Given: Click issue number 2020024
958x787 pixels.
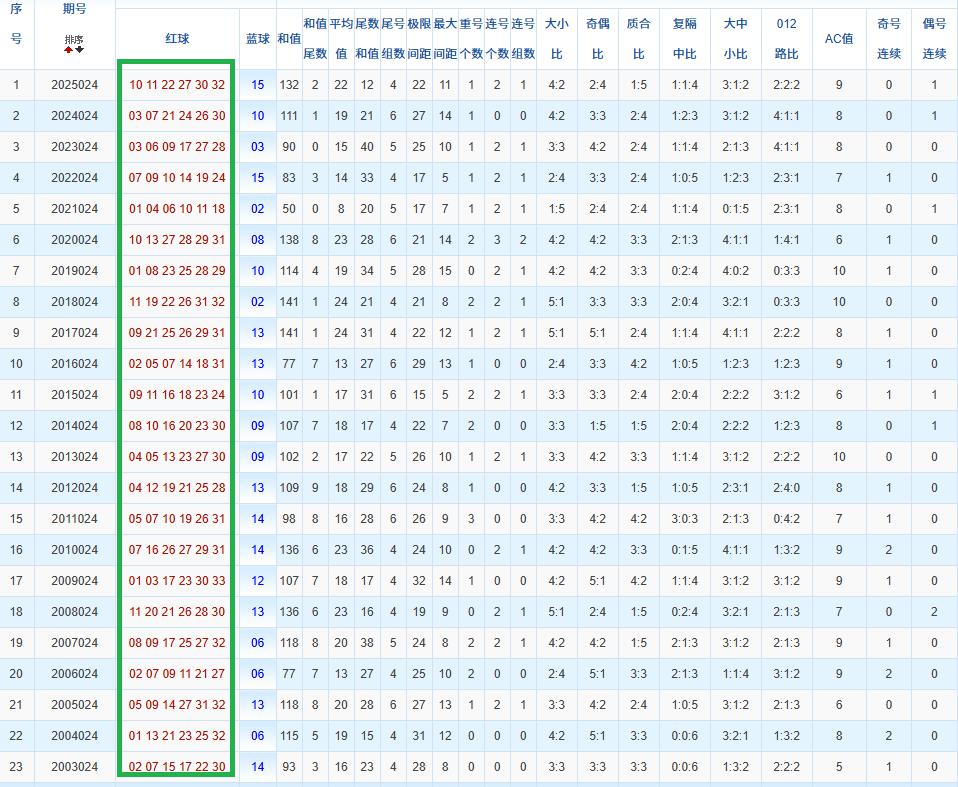Looking at the screenshot, I should point(74,240).
